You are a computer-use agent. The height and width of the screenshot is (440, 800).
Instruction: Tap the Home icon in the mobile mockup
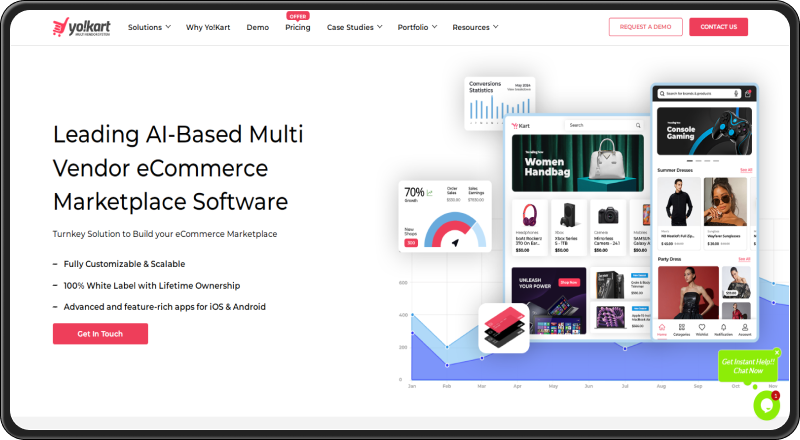(x=662, y=329)
